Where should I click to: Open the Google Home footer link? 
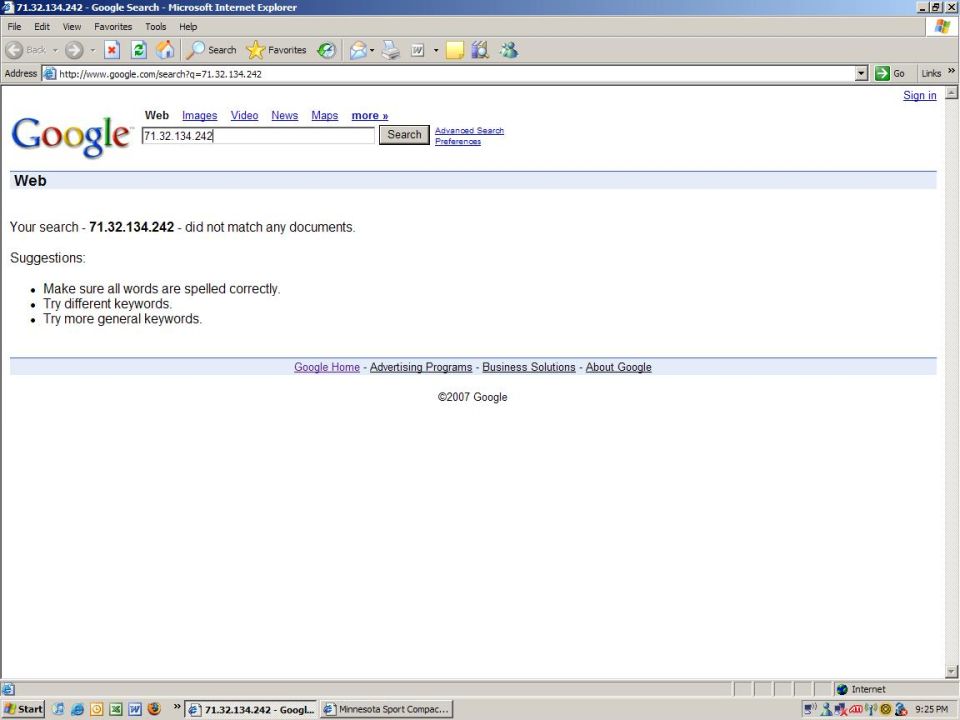point(327,367)
